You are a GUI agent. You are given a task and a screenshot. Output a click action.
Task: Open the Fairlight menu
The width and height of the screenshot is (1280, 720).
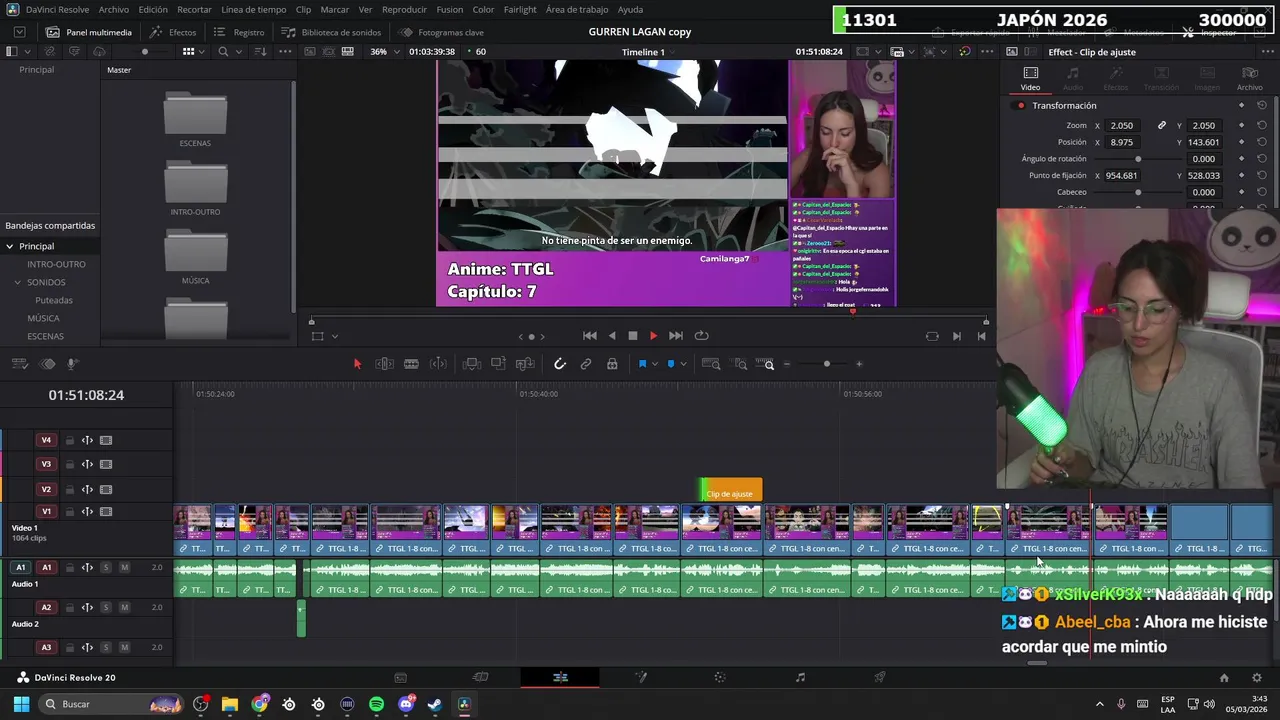(x=520, y=9)
